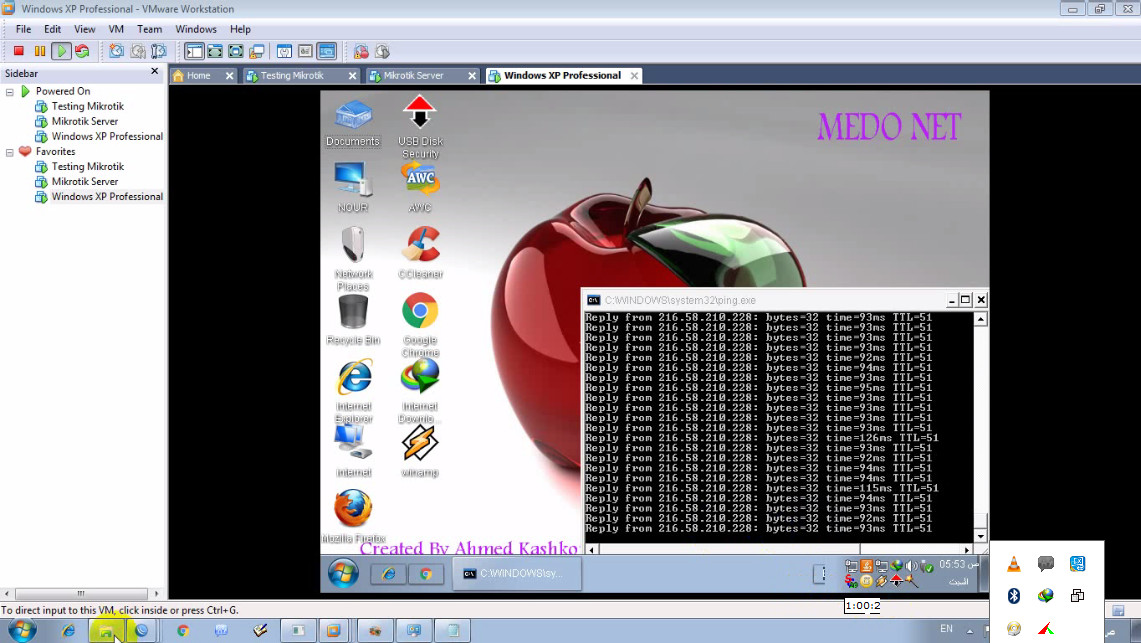Open Internet Explorer from host taskbar
Screen dimensions: 1141x643
(x=68, y=630)
